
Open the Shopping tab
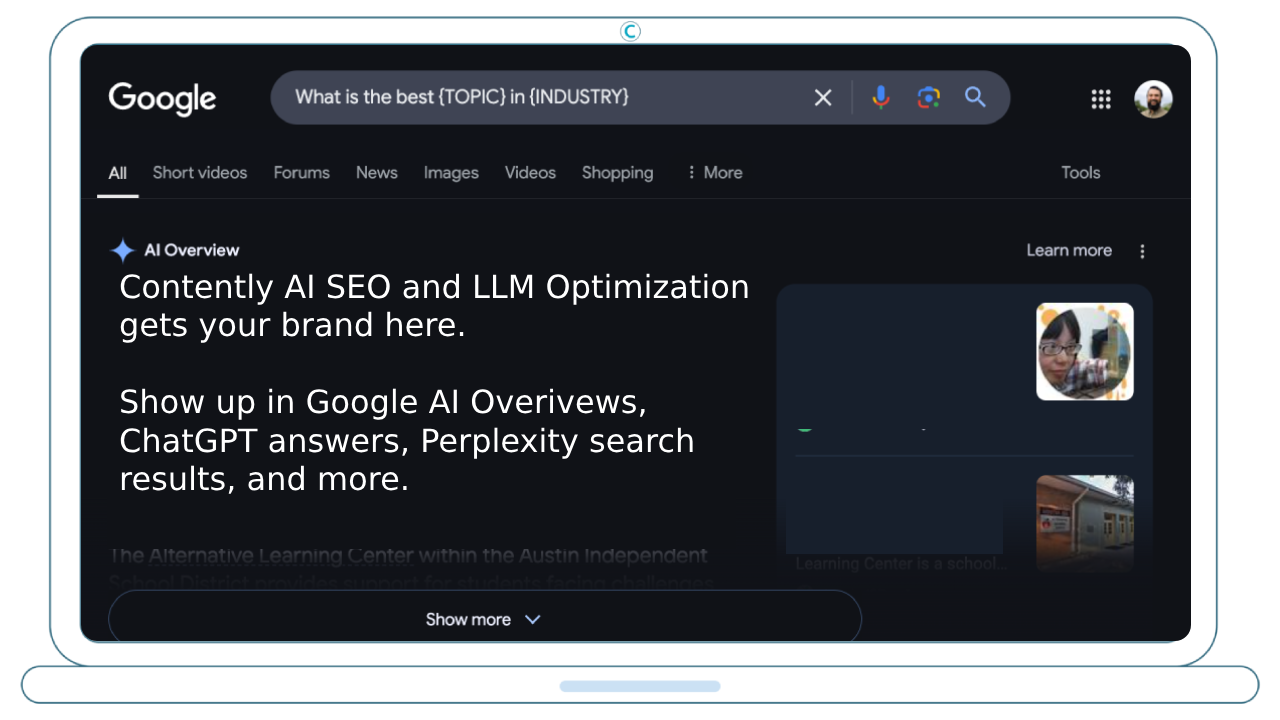(617, 172)
